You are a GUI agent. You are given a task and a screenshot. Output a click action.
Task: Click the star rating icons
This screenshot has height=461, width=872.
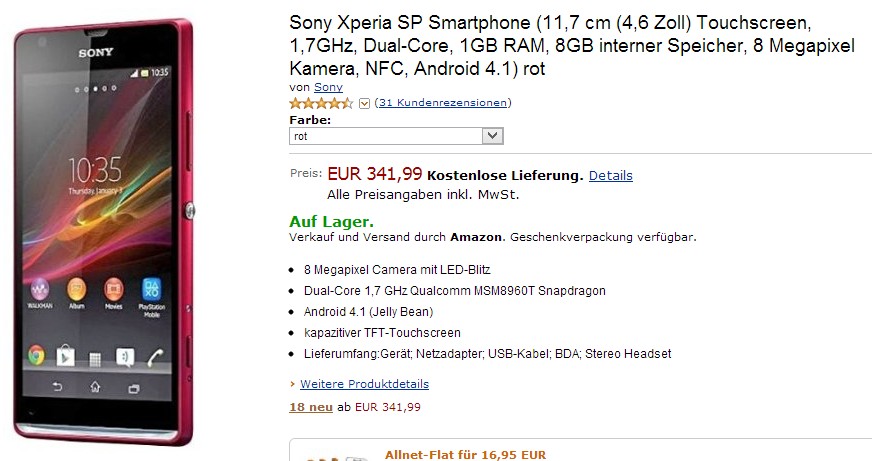click(x=321, y=103)
